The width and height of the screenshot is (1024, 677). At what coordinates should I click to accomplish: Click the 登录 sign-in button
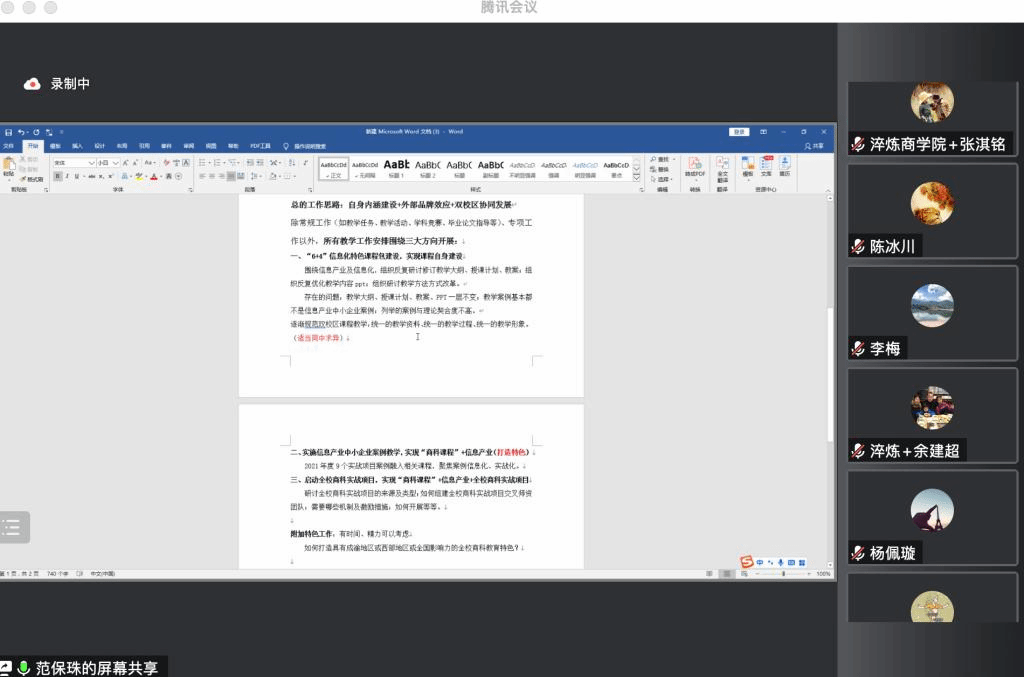[739, 132]
